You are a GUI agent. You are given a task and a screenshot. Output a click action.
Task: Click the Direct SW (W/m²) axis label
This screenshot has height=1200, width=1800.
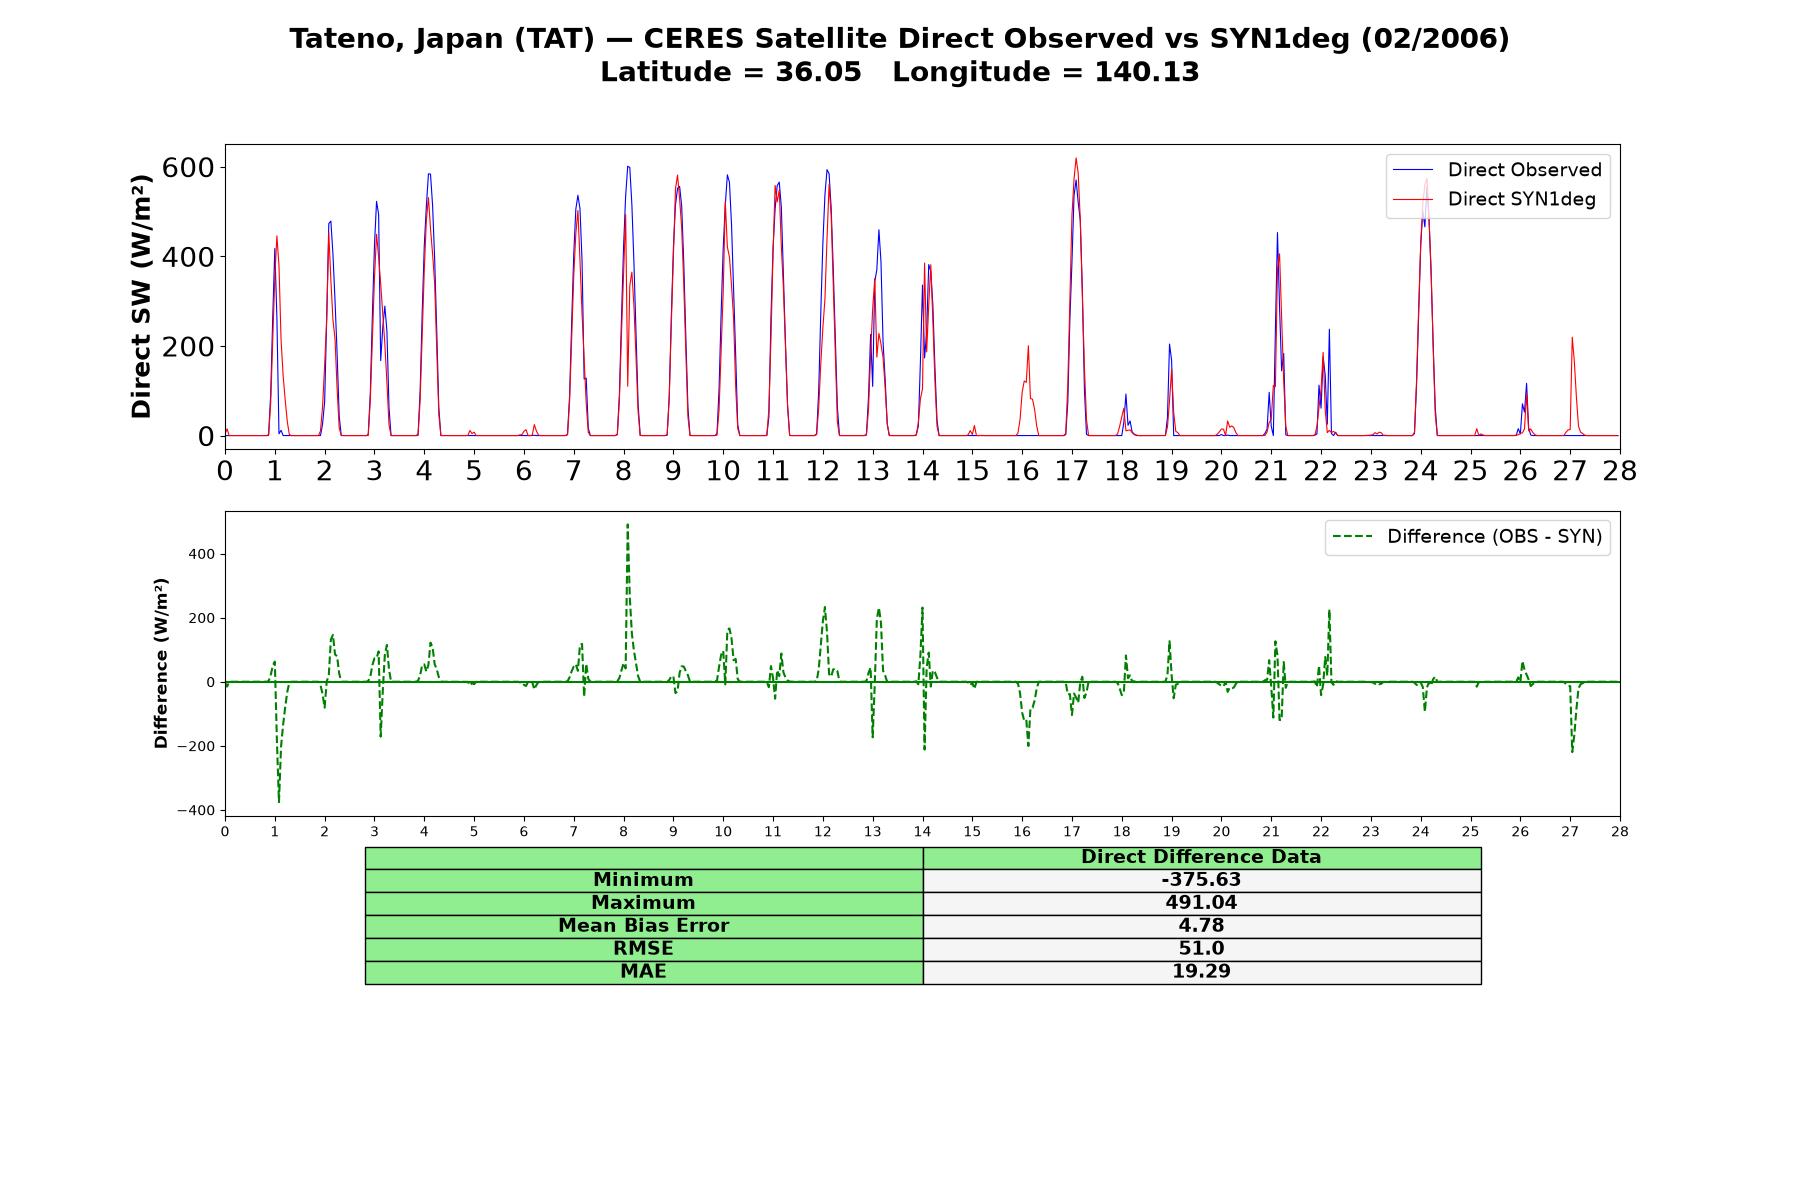(141, 297)
